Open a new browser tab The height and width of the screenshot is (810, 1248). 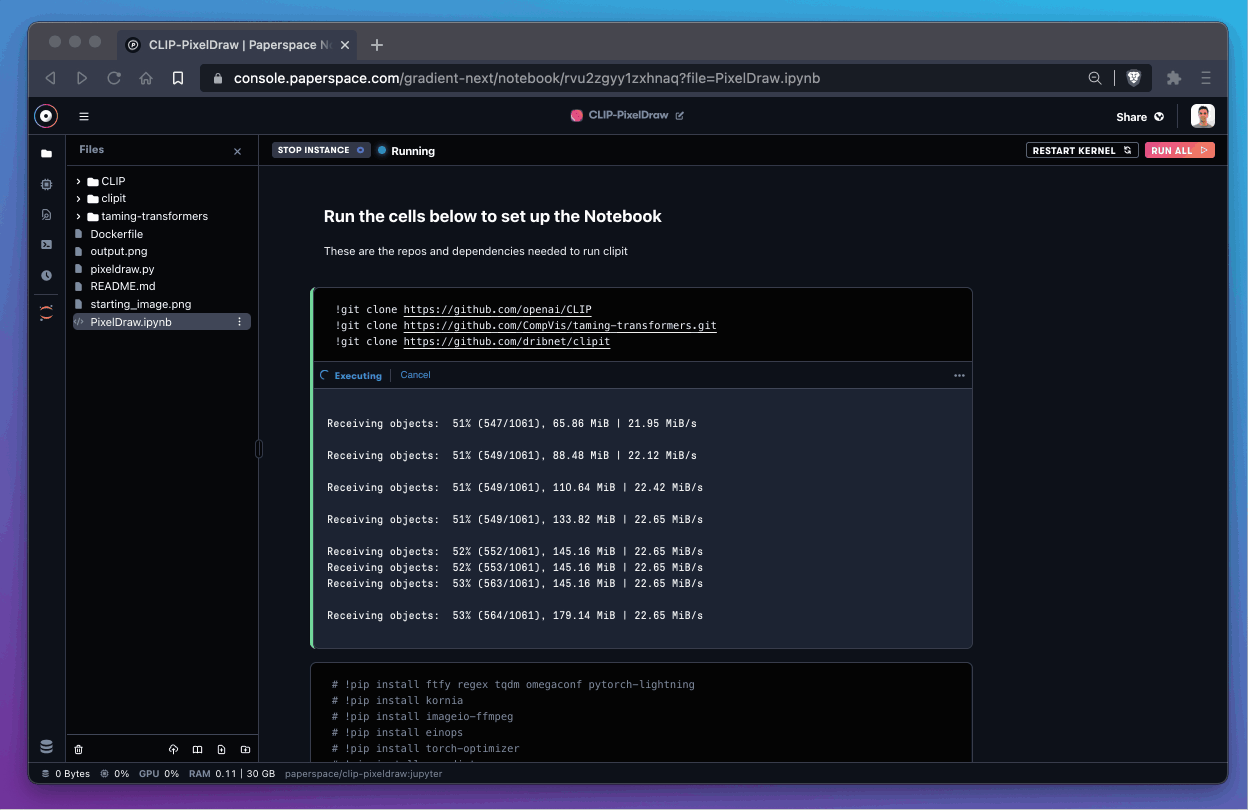point(377,45)
